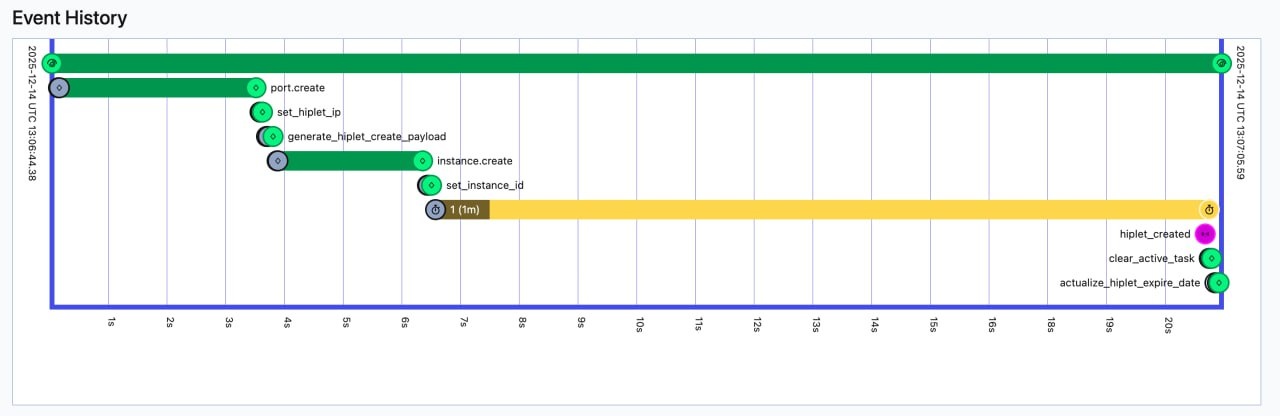Click the workflow completed icon at top right

pyautogui.click(x=1221, y=63)
